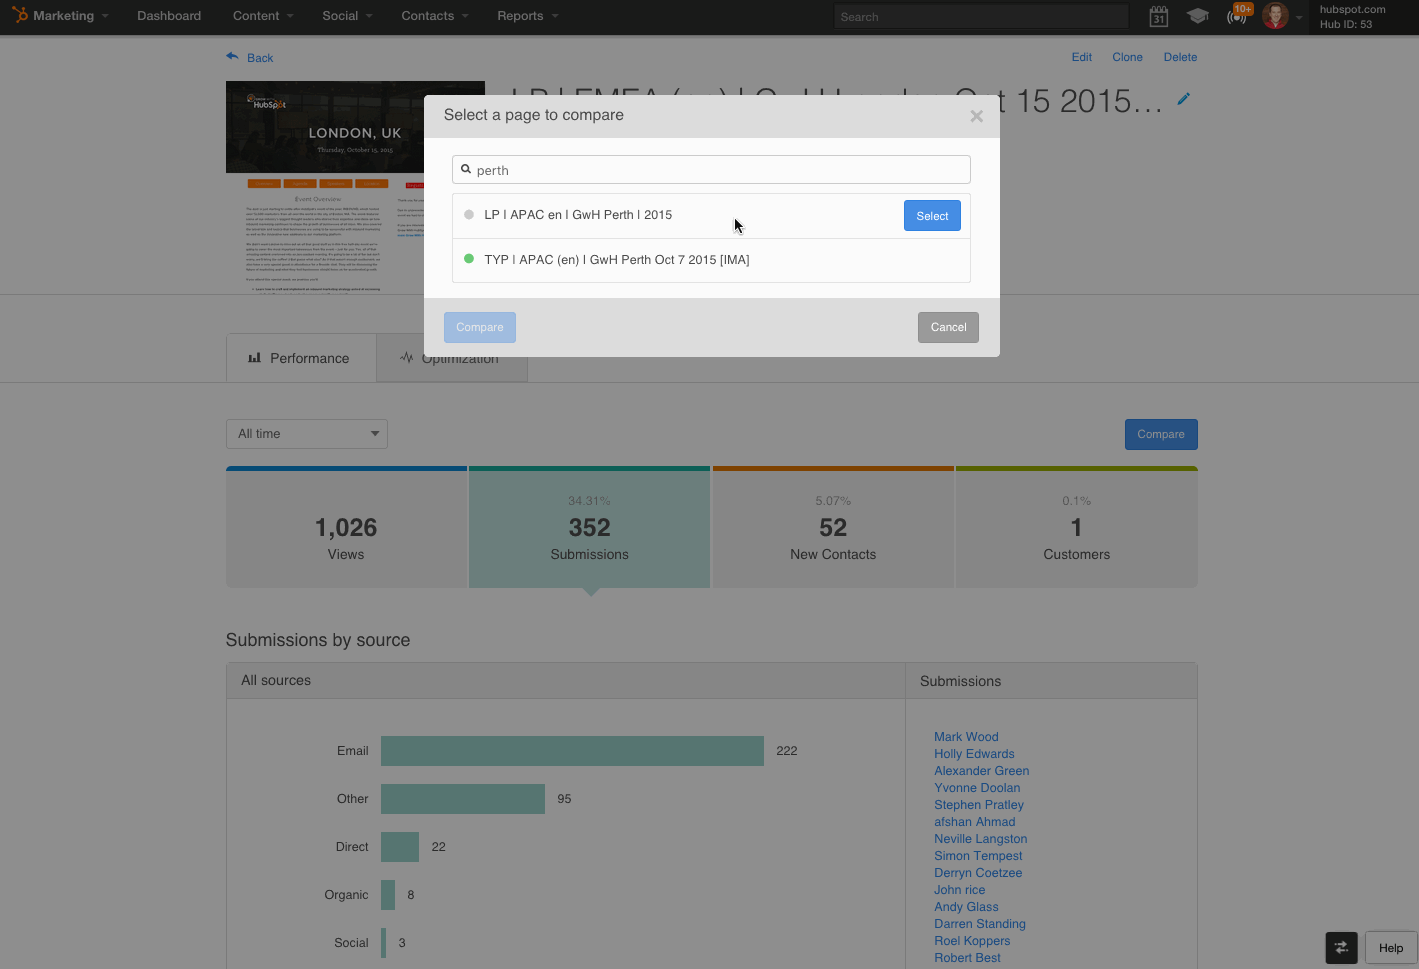Open the notifications broadcast icon
This screenshot has height=969, width=1419.
1237,16
